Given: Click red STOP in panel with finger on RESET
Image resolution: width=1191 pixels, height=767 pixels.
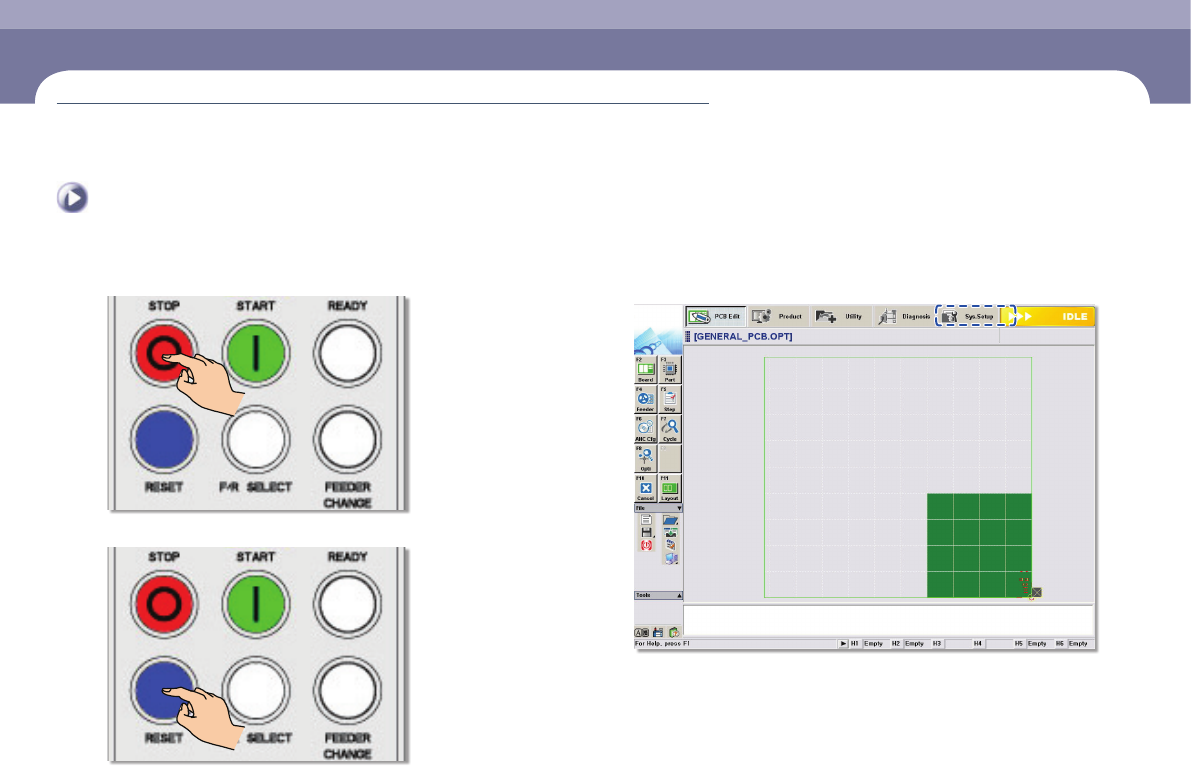Looking at the screenshot, I should (164, 604).
